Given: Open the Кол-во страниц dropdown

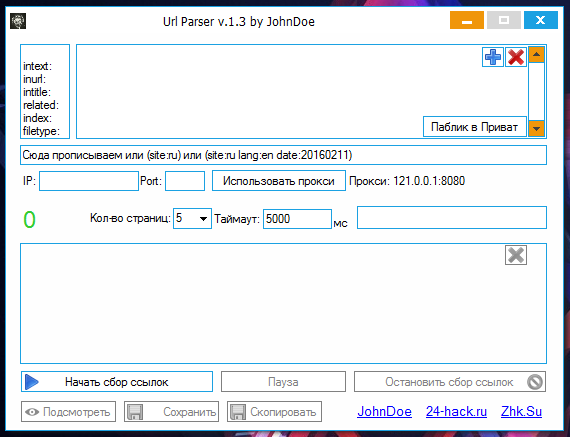Looking at the screenshot, I should click(192, 218).
